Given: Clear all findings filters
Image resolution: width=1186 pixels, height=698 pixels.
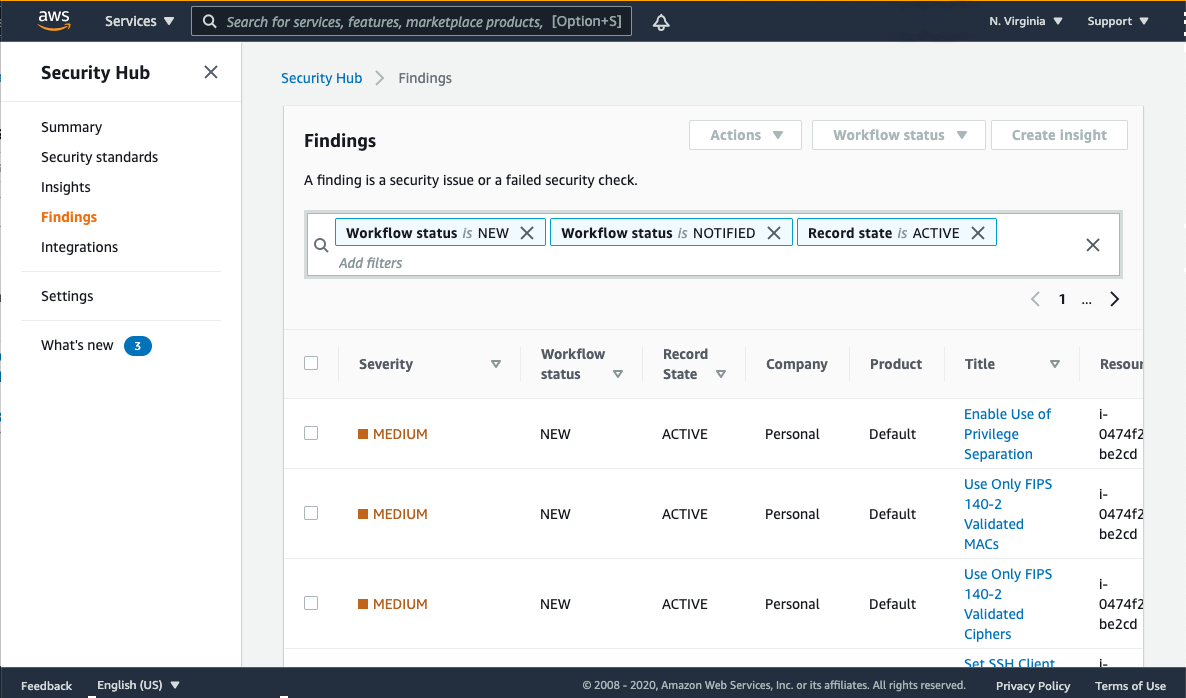Looking at the screenshot, I should pos(1092,244).
